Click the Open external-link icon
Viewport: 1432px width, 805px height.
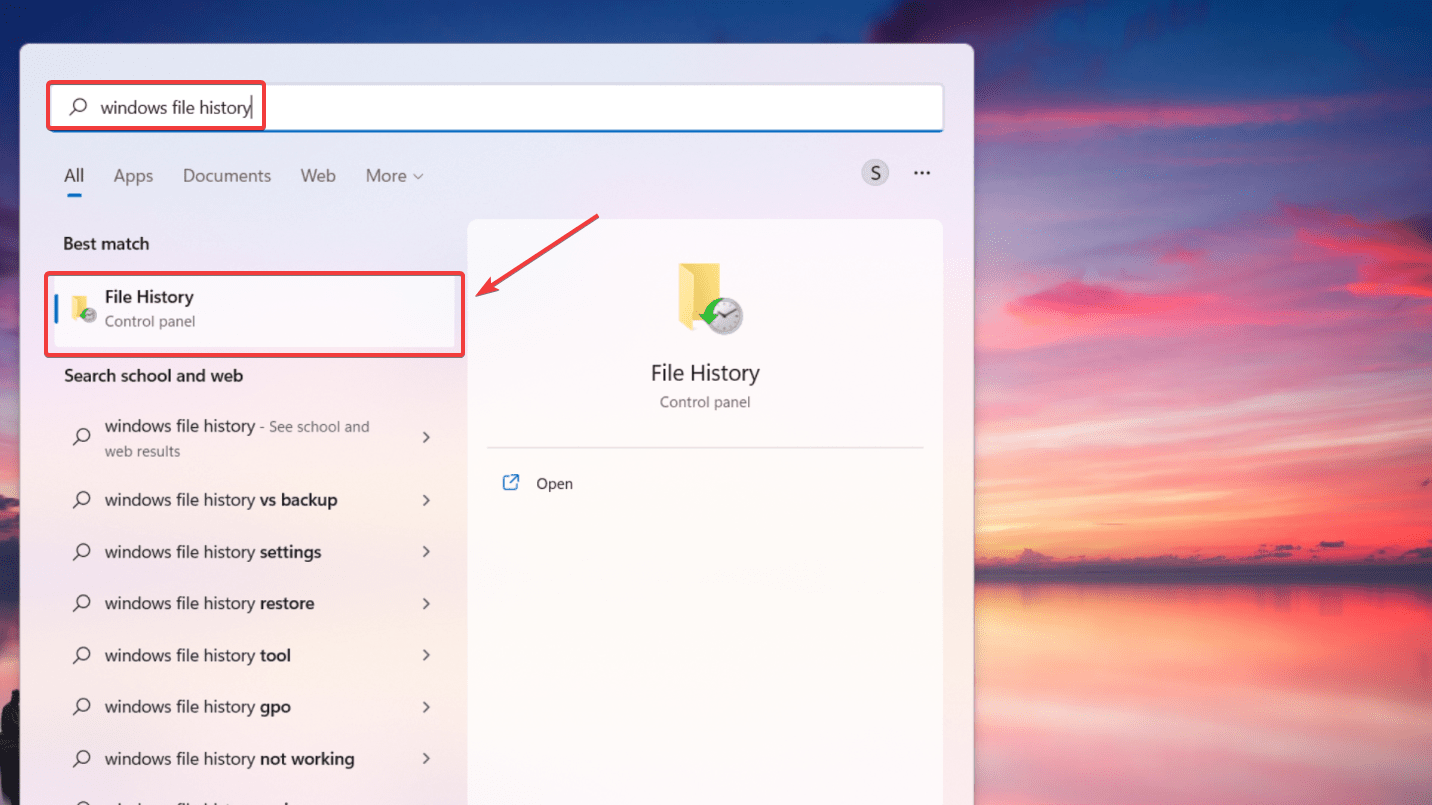point(511,483)
